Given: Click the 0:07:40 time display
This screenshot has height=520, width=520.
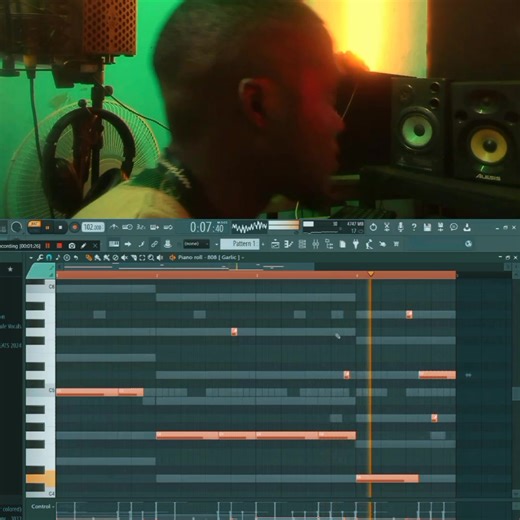Looking at the screenshot, I should click(207, 227).
